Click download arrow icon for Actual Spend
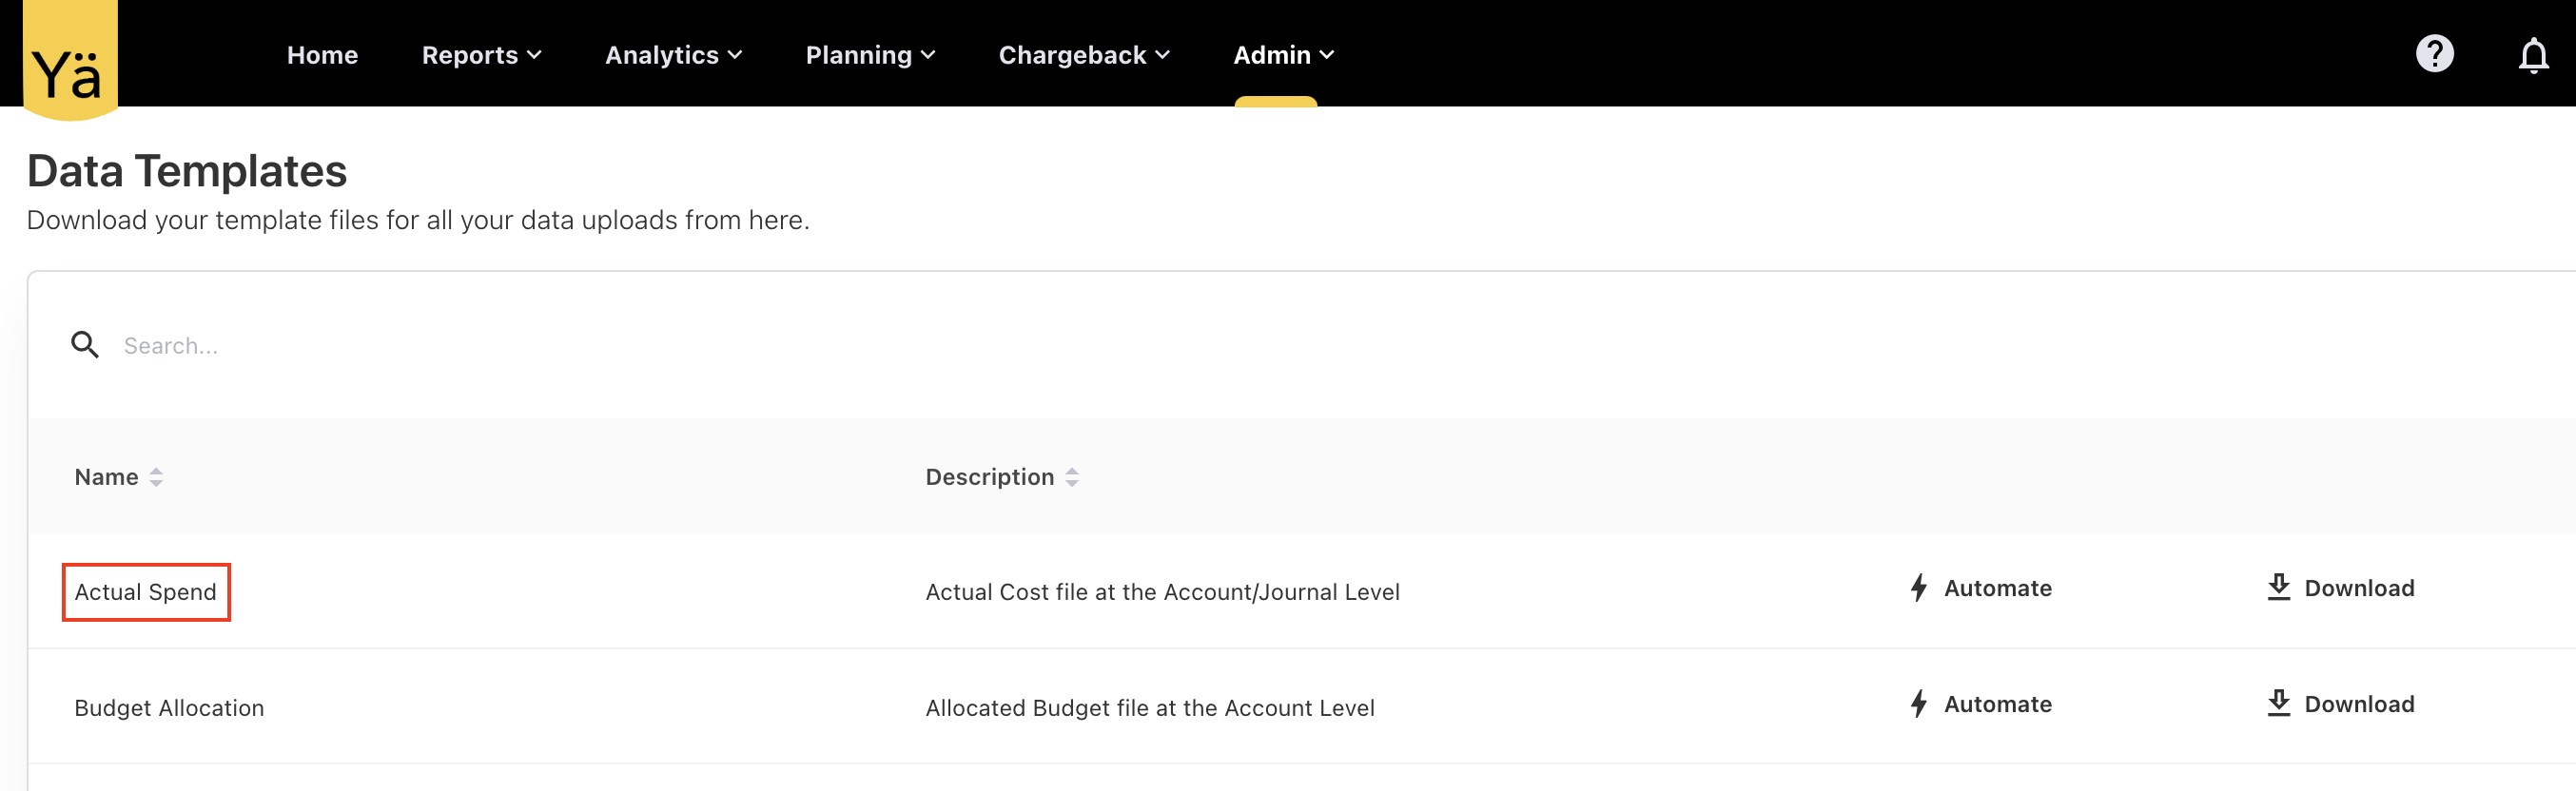2576x791 pixels. [2277, 587]
